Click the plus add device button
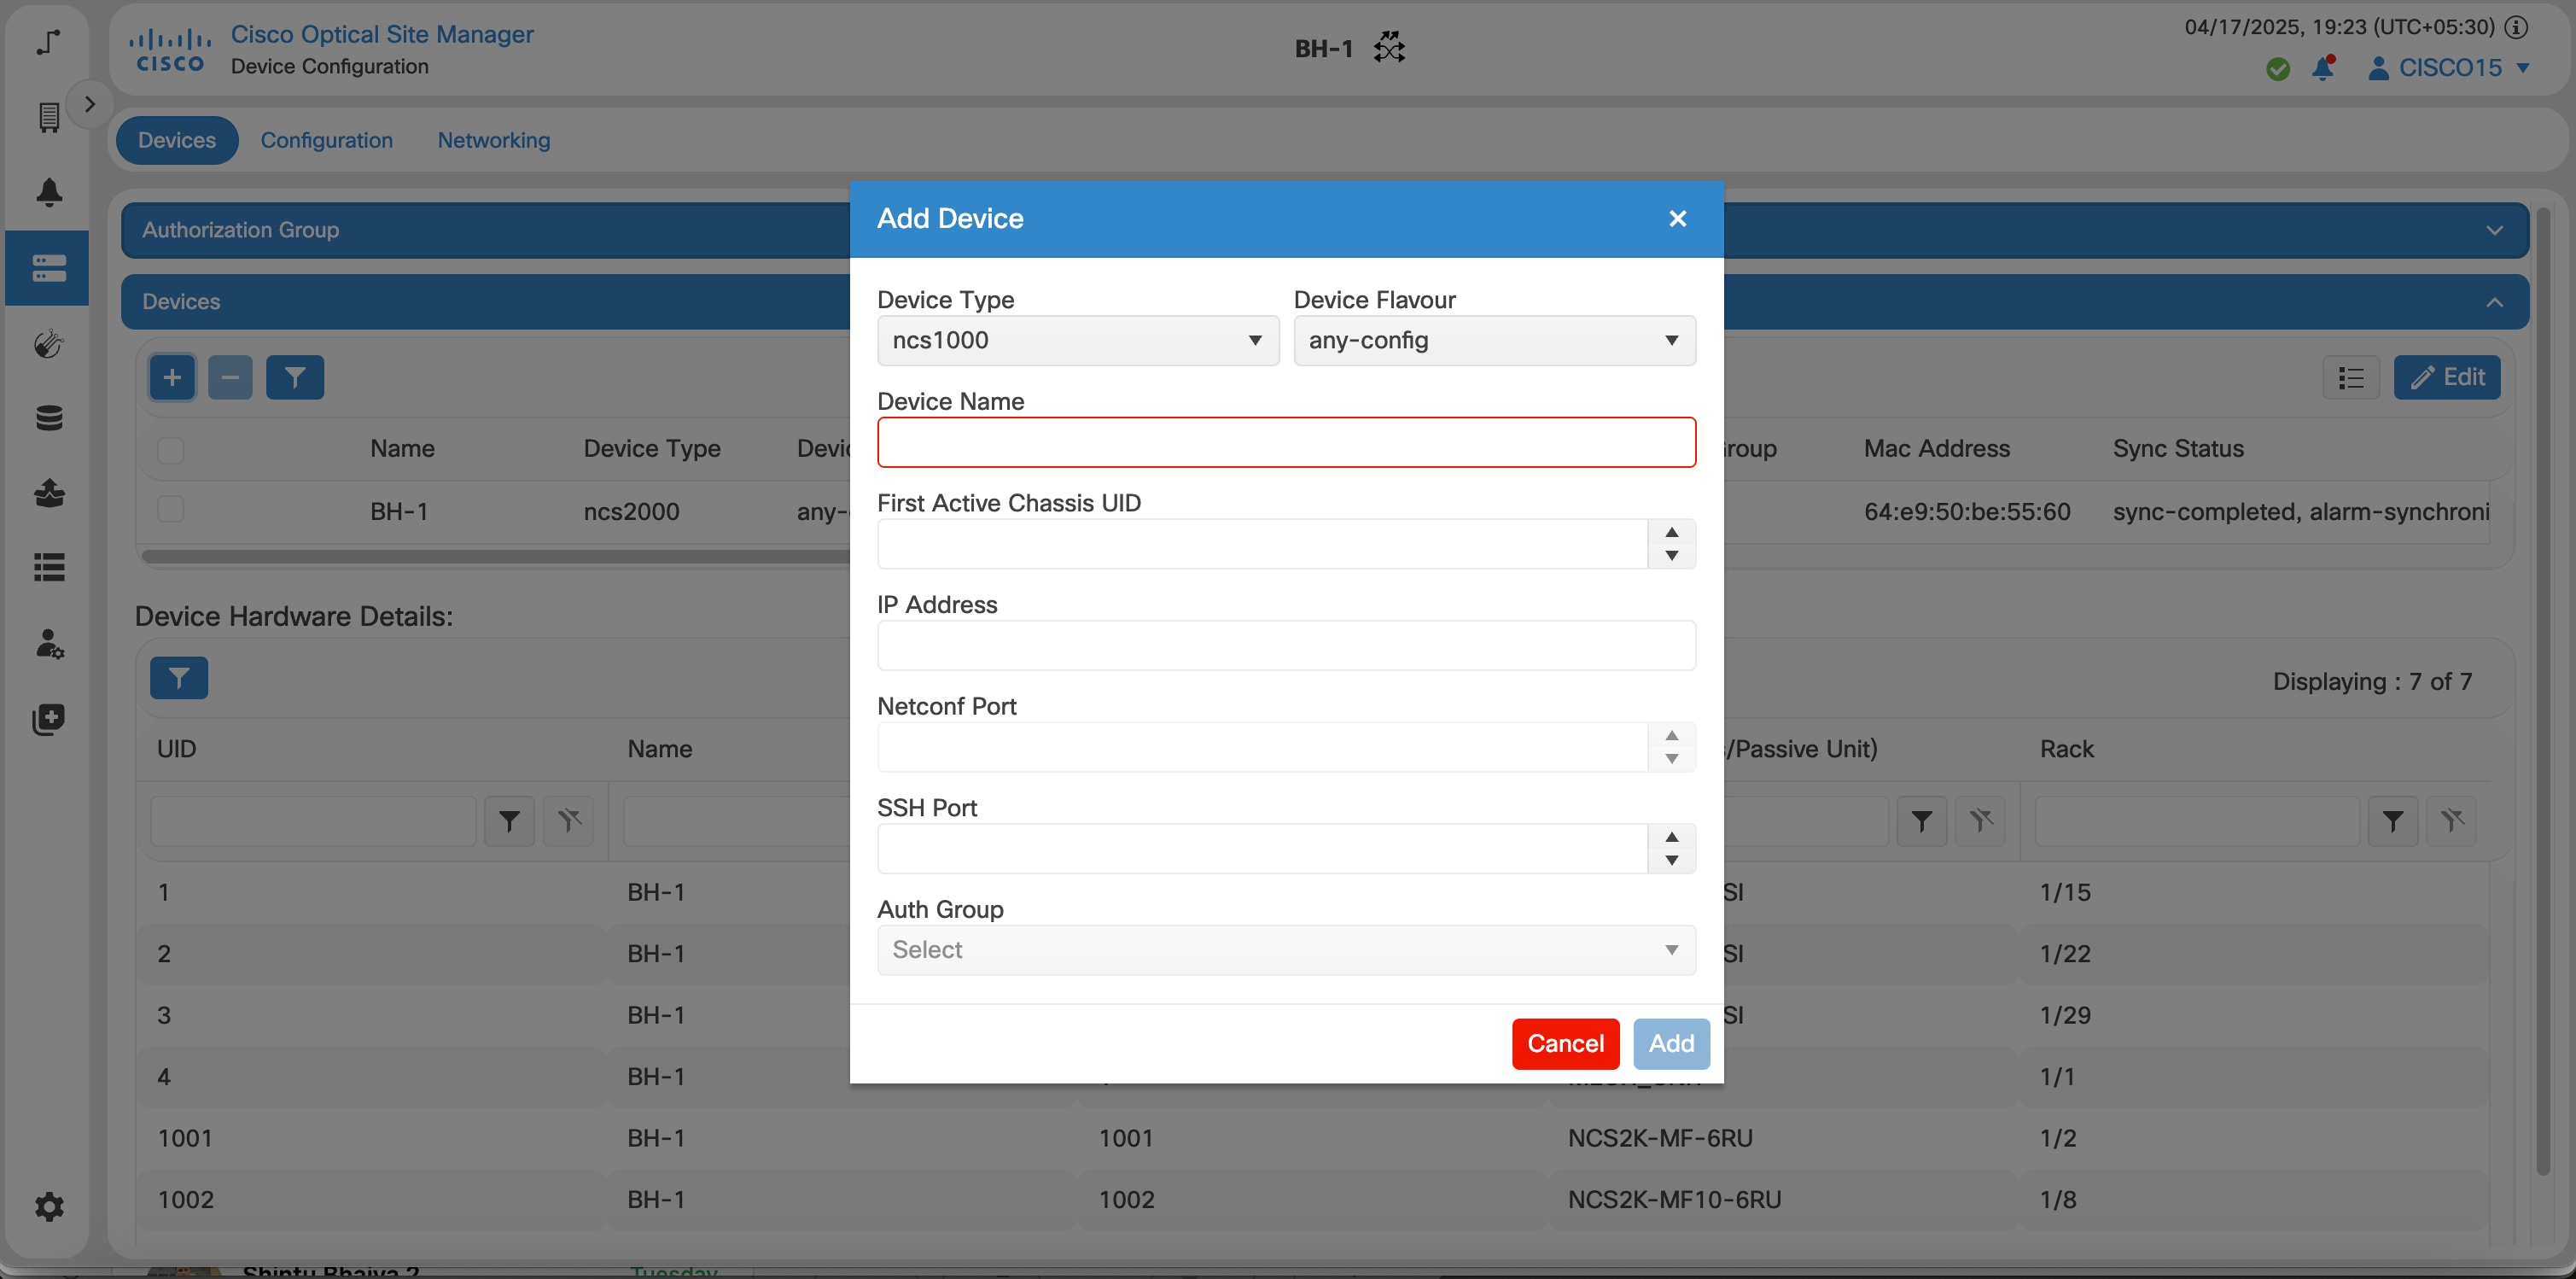The image size is (2576, 1279). tap(172, 377)
